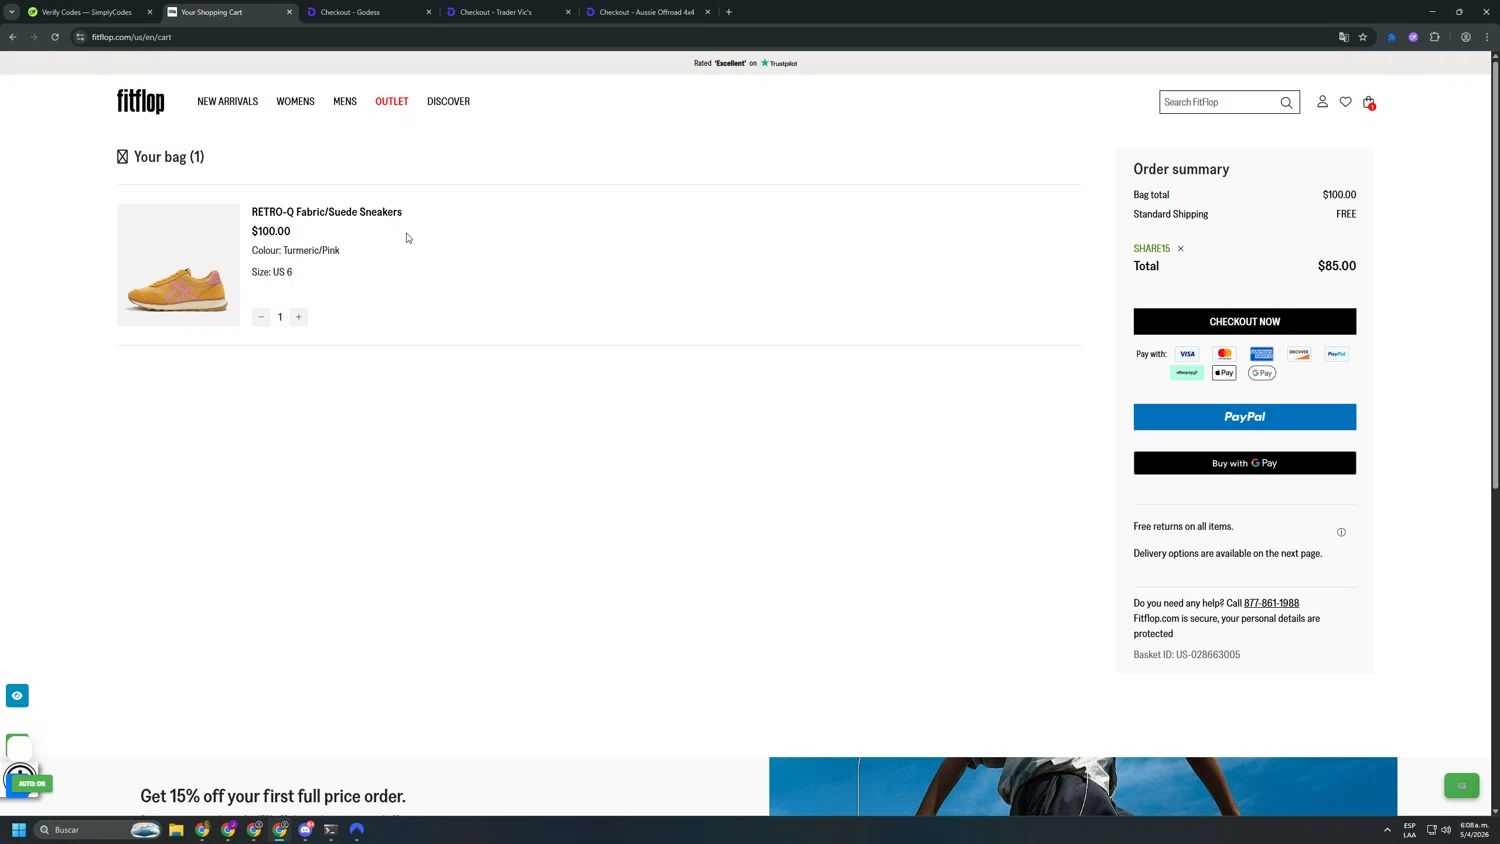Open the RETRO-Q Fabric/Suede Sneakers product link

pos(327,212)
